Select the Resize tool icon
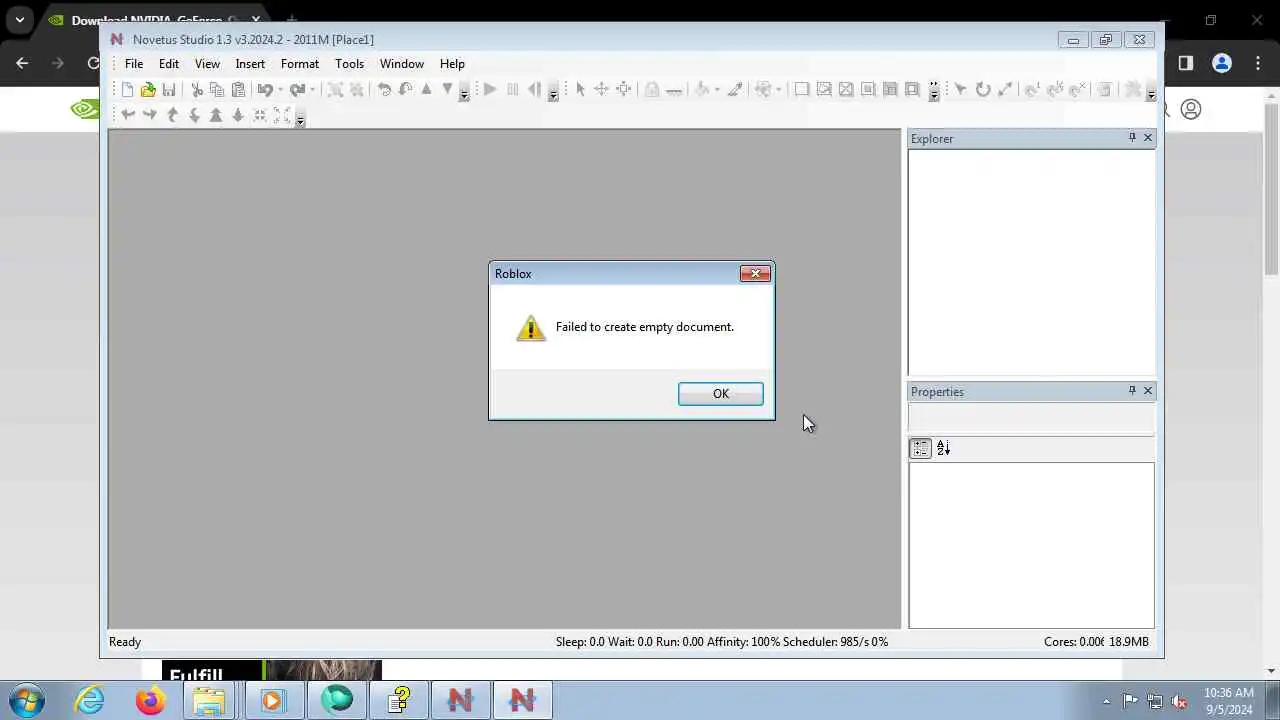The image size is (1280, 720). (623, 90)
